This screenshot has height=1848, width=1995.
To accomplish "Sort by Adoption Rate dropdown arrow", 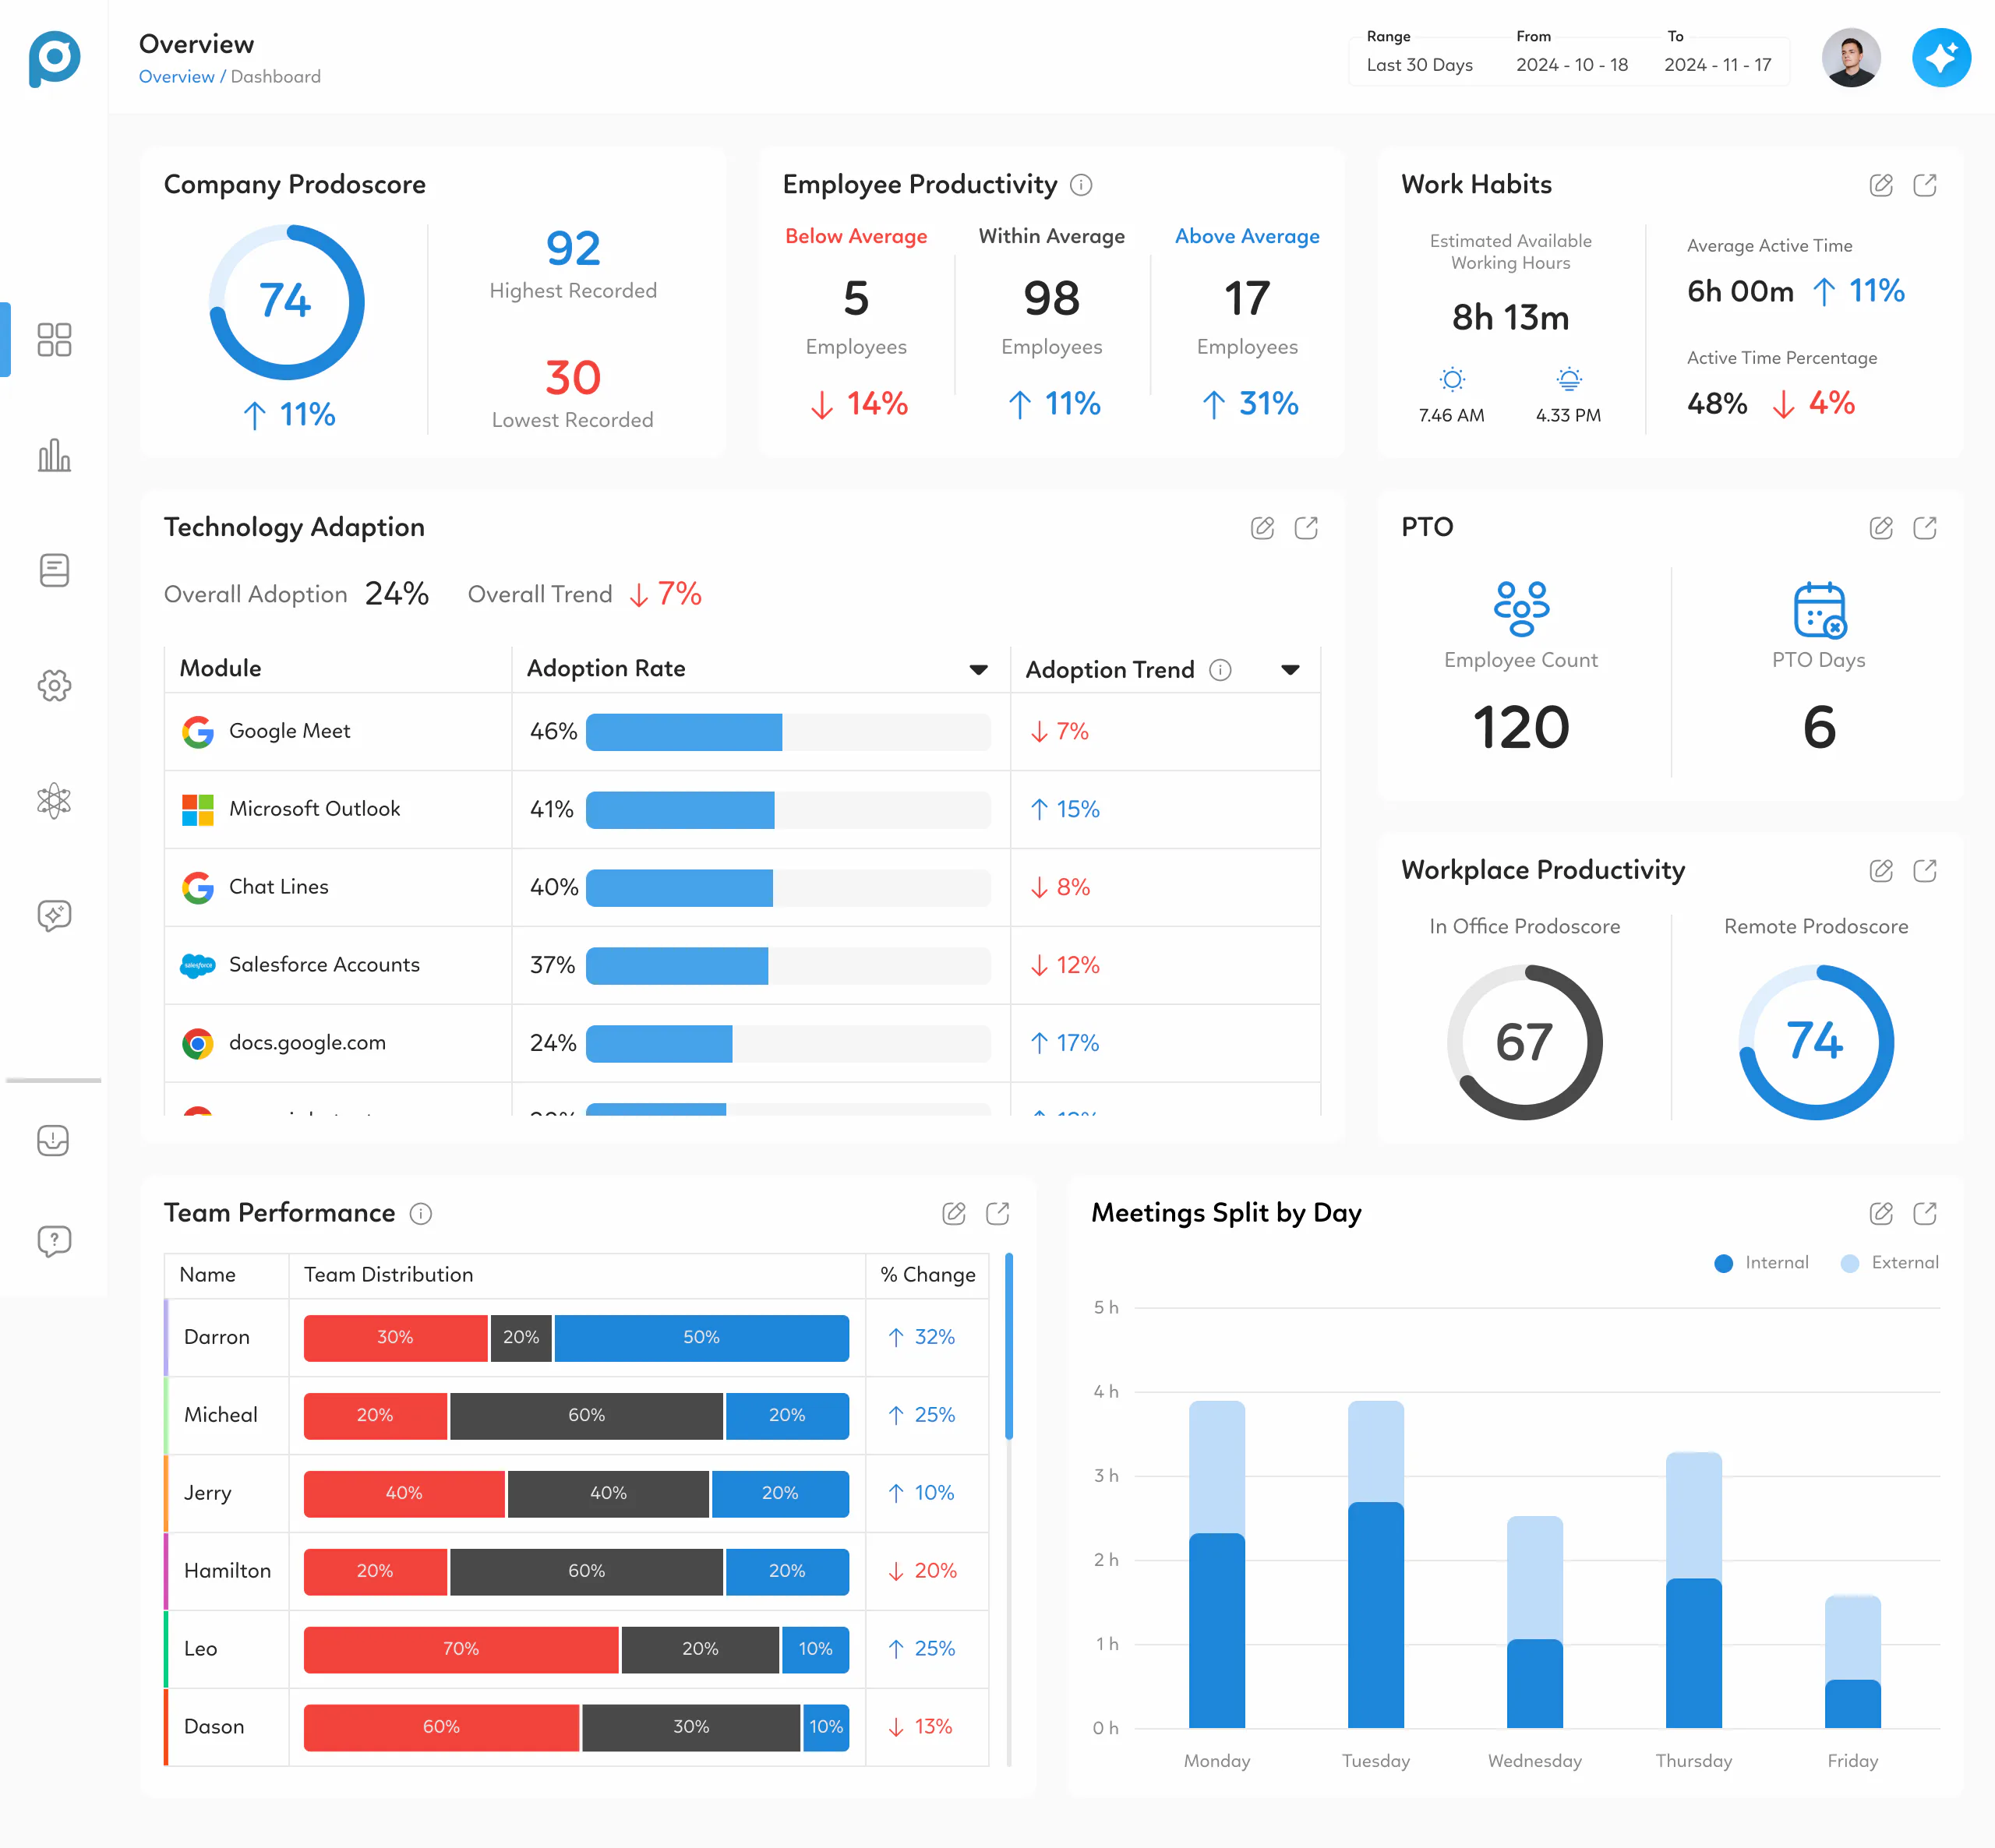I will [x=979, y=670].
